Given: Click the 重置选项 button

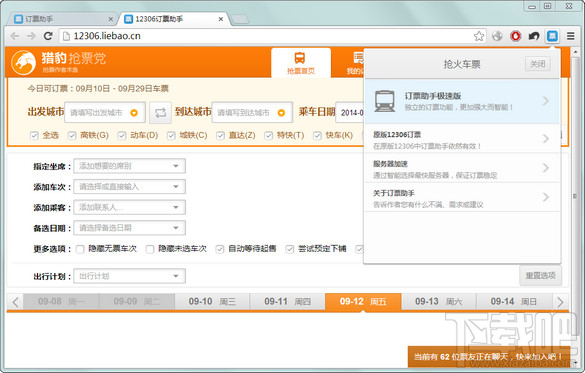Looking at the screenshot, I should (540, 276).
